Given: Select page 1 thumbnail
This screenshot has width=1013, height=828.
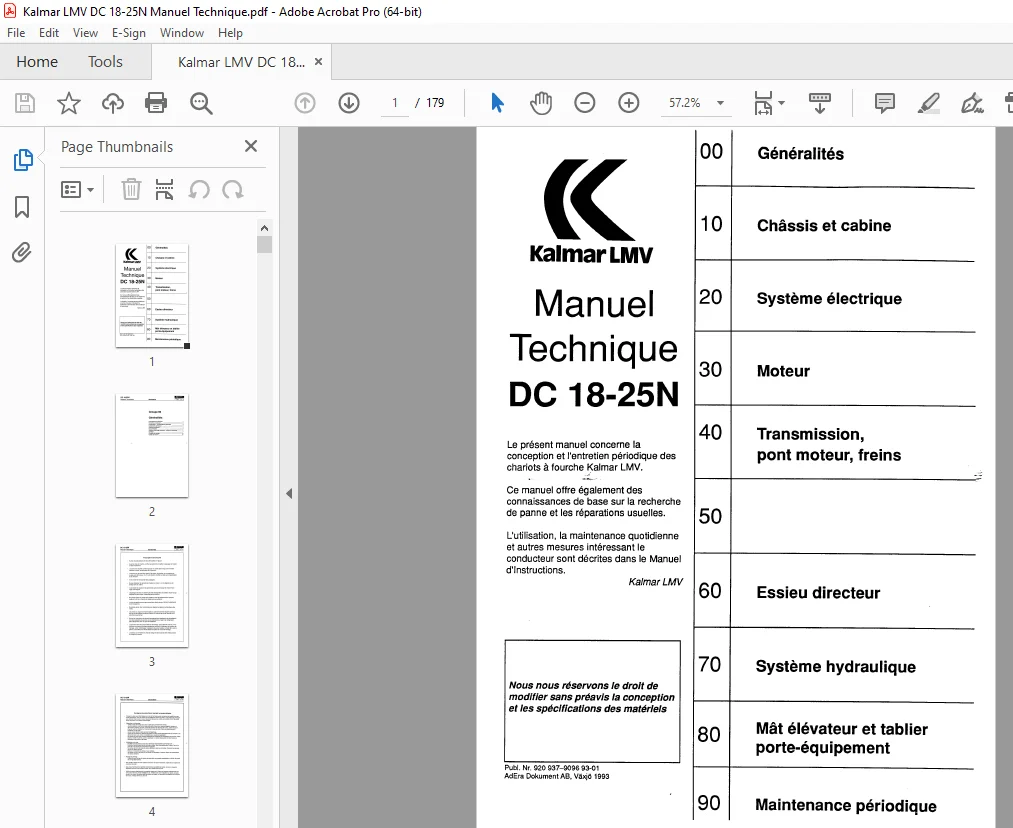Looking at the screenshot, I should point(152,296).
